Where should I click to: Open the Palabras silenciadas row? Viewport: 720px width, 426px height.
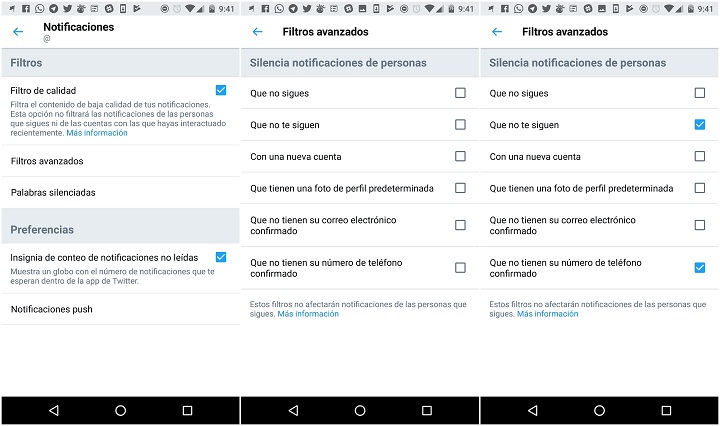(120, 192)
